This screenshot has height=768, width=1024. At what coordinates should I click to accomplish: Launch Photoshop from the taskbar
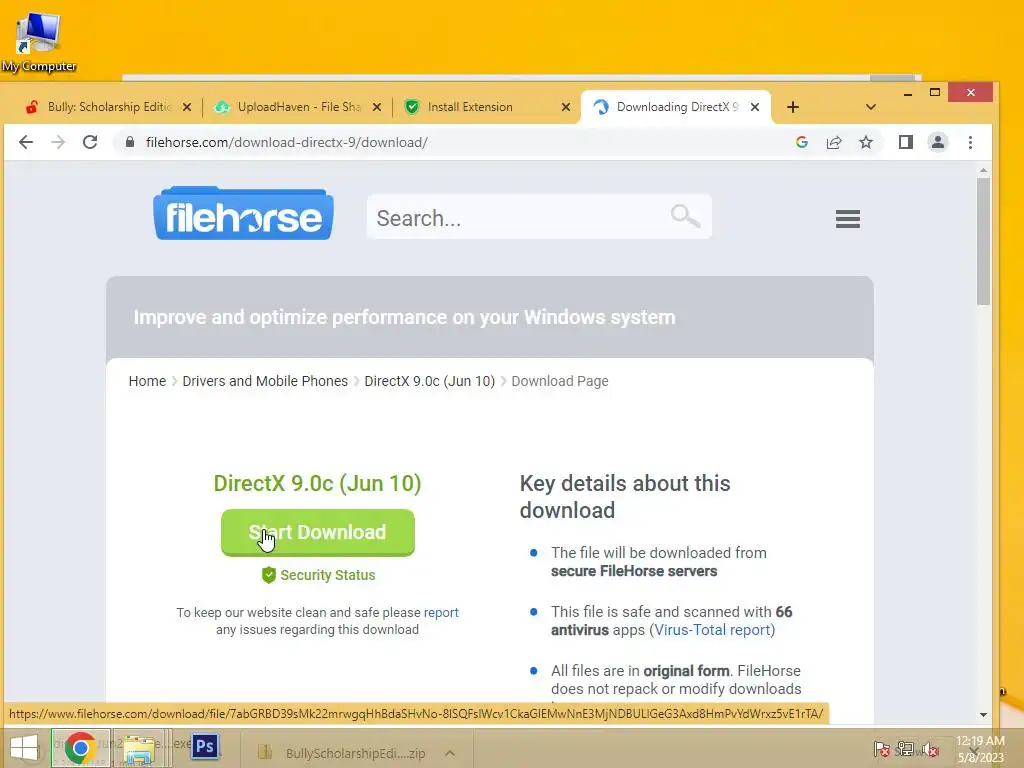(205, 746)
